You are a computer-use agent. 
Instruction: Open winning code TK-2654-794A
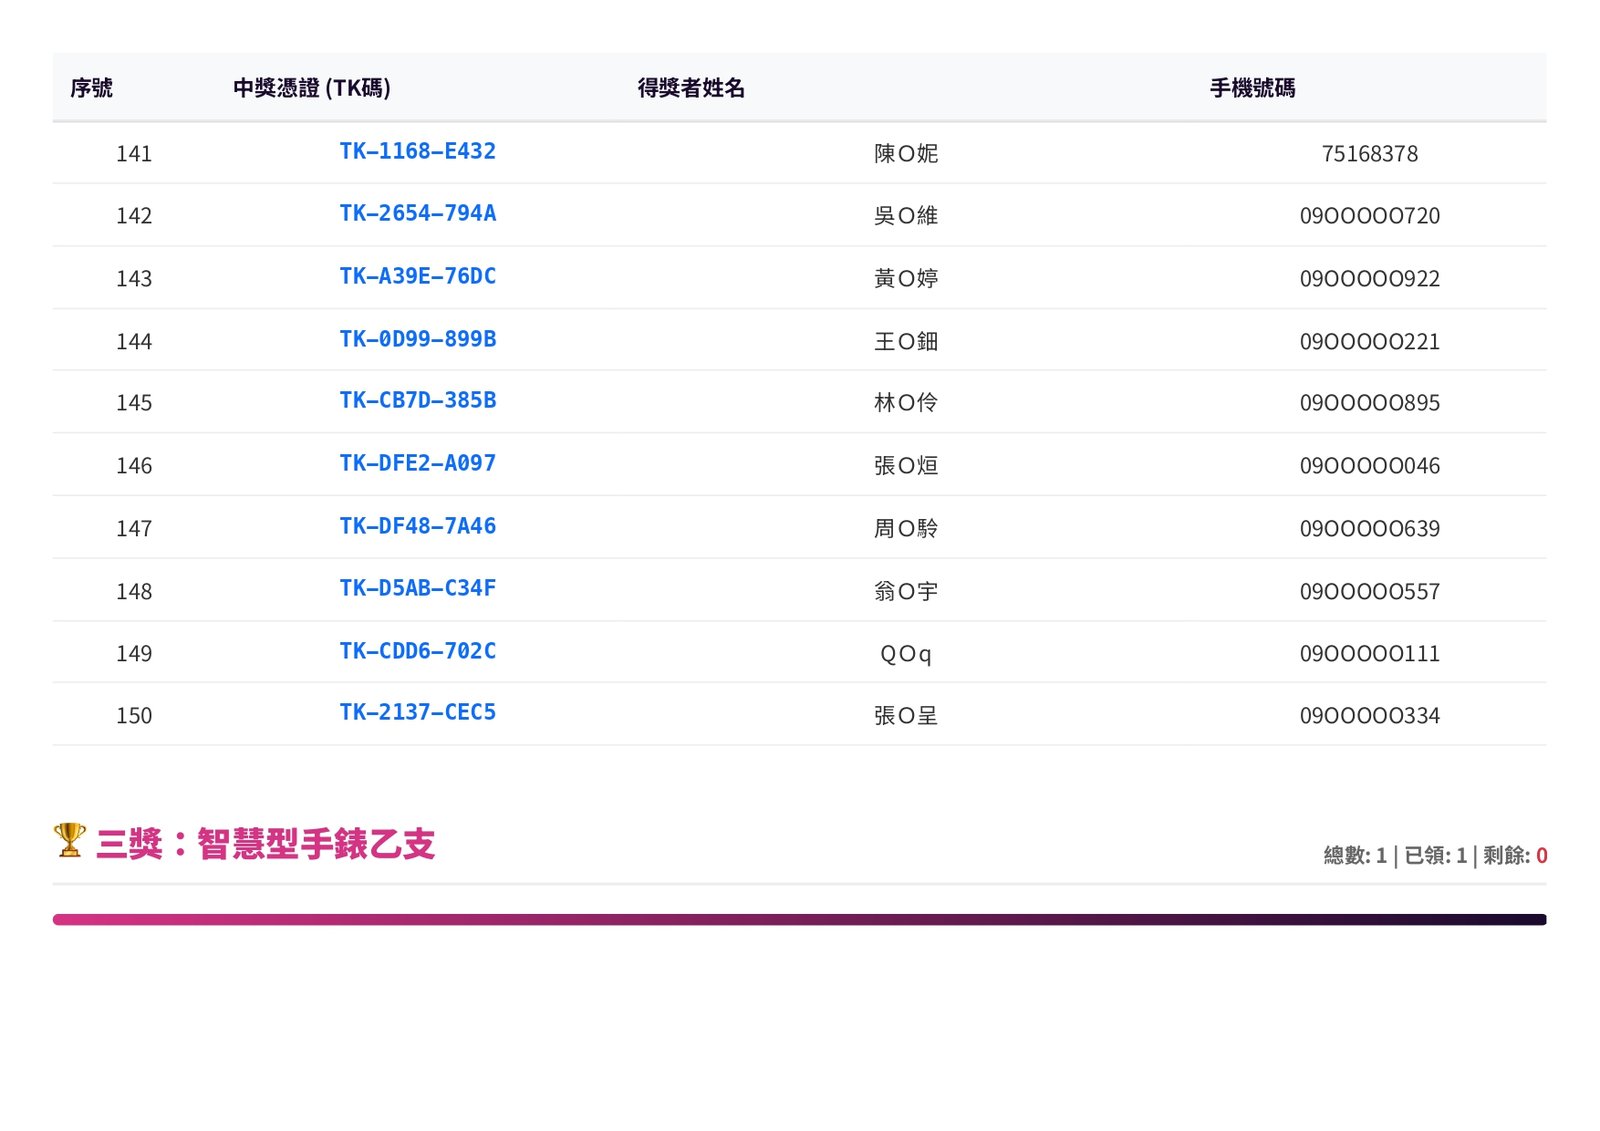417,213
